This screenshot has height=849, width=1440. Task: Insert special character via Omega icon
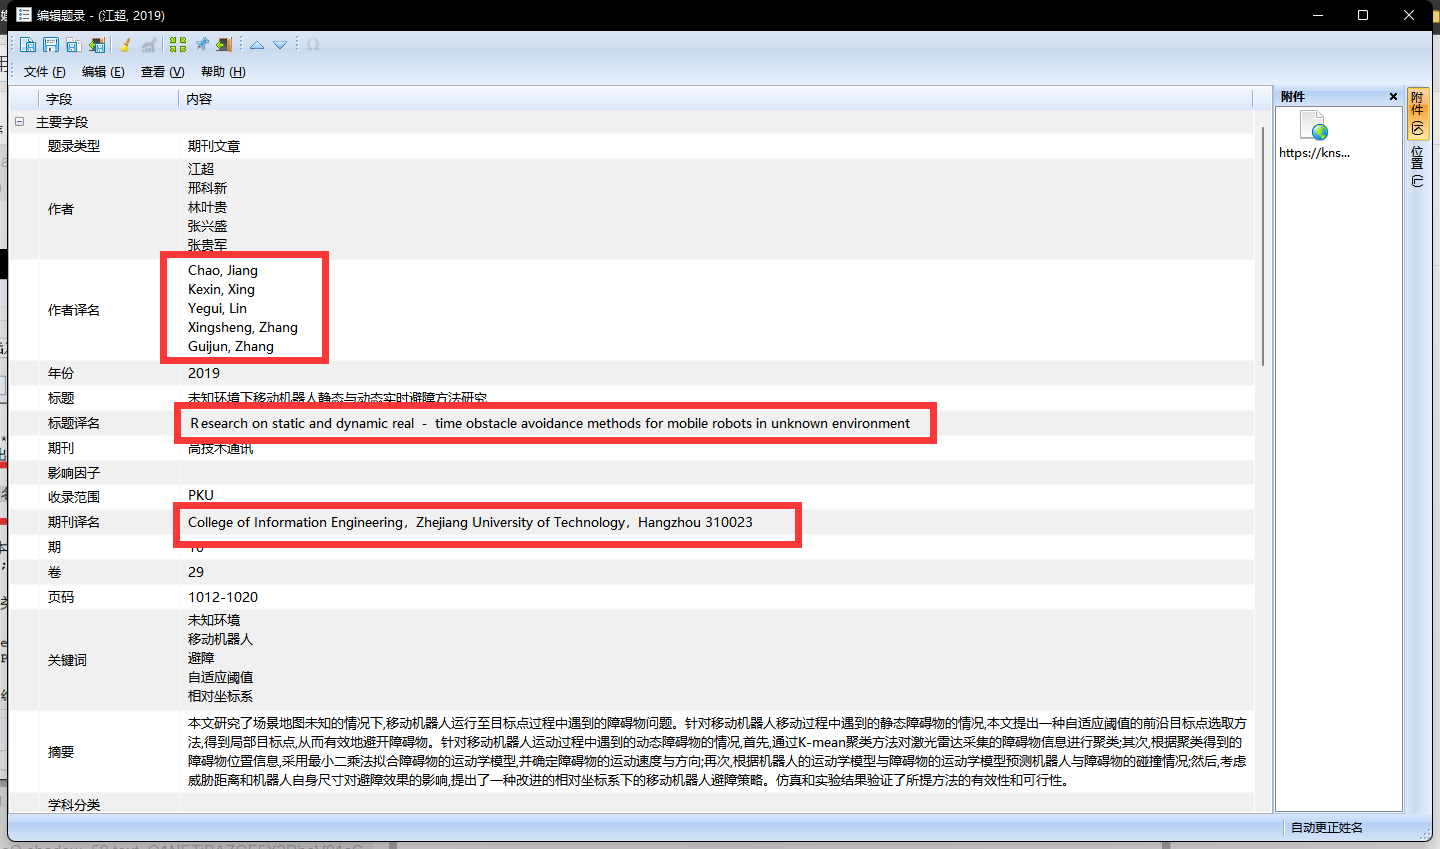[x=312, y=44]
